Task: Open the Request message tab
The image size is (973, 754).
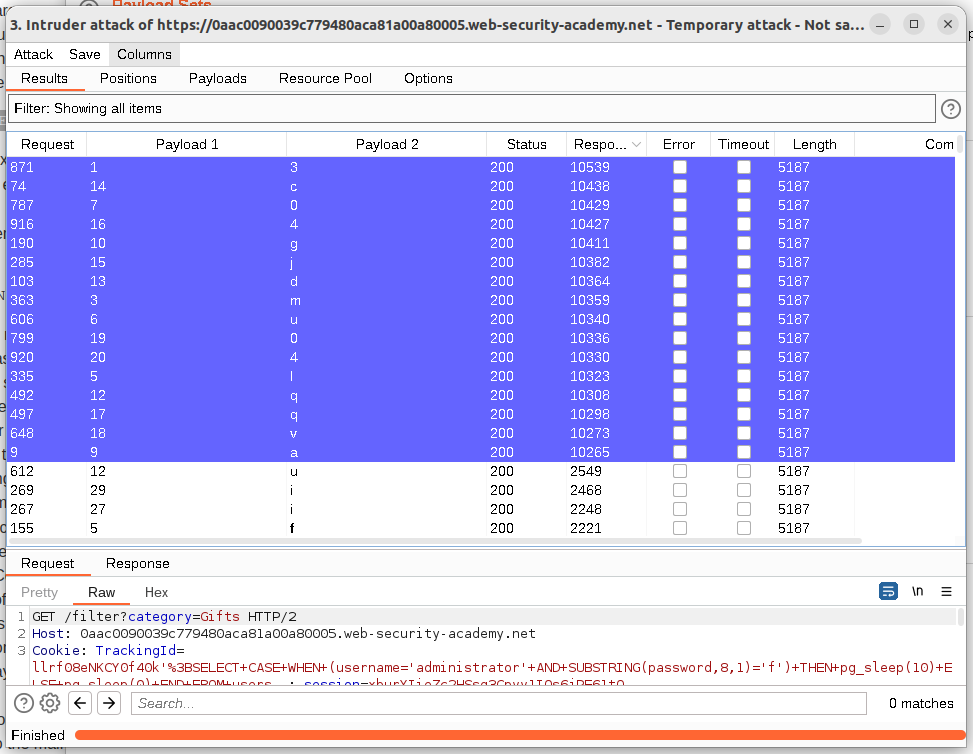Action: [47, 563]
